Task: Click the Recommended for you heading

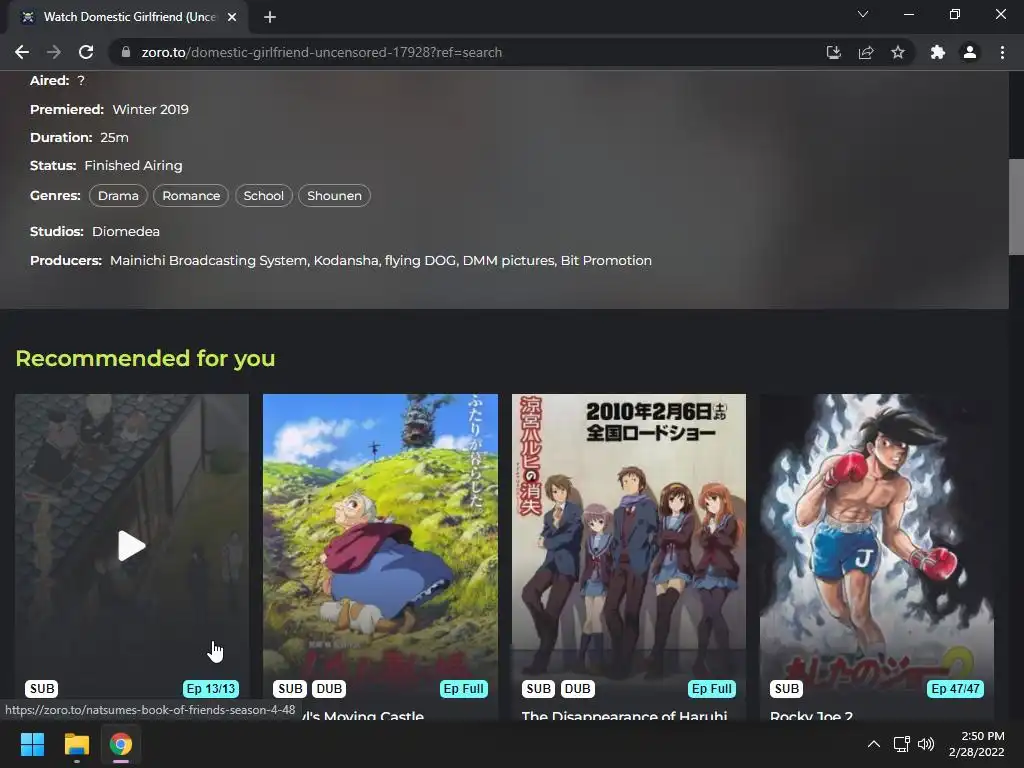Action: pyautogui.click(x=146, y=358)
